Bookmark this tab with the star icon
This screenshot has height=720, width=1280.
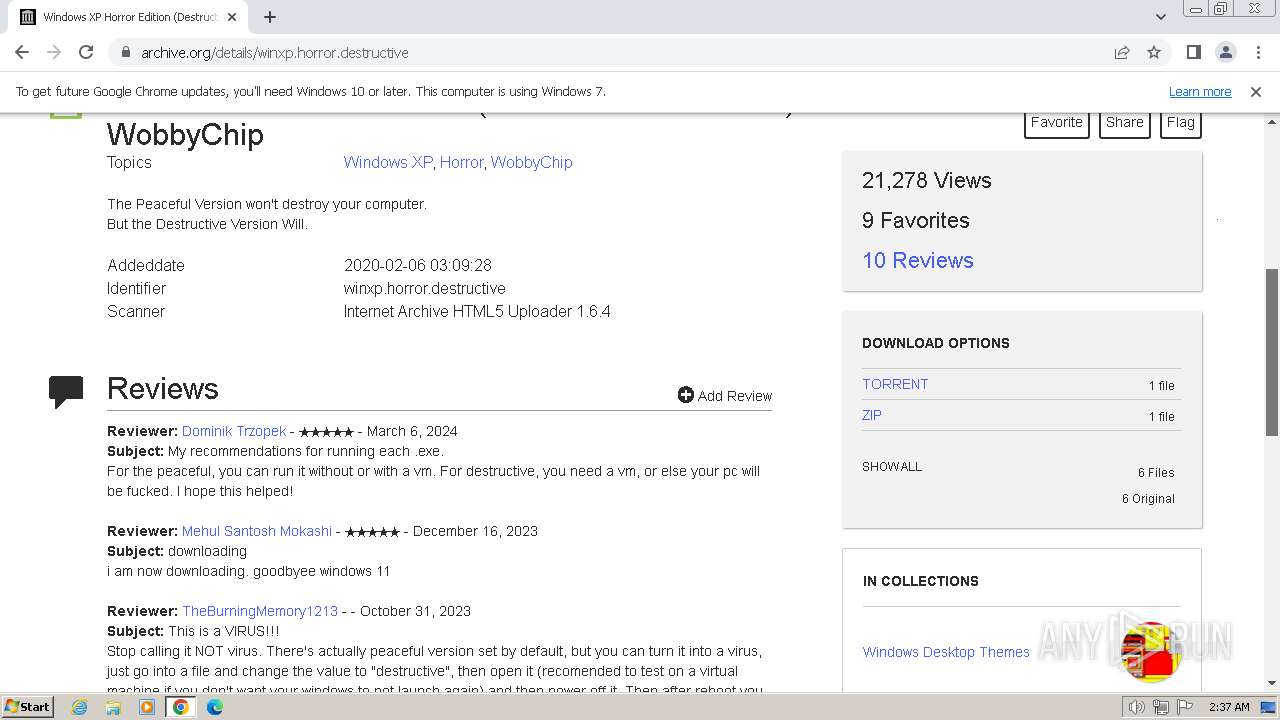pos(1154,52)
